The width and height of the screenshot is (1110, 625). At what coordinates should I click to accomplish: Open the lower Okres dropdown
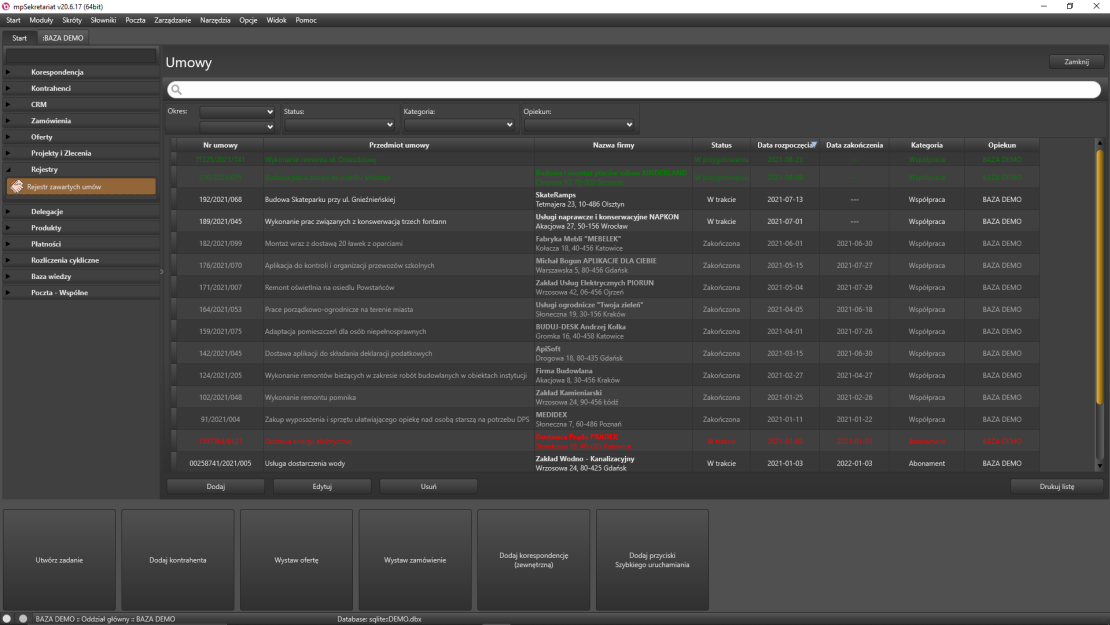236,127
